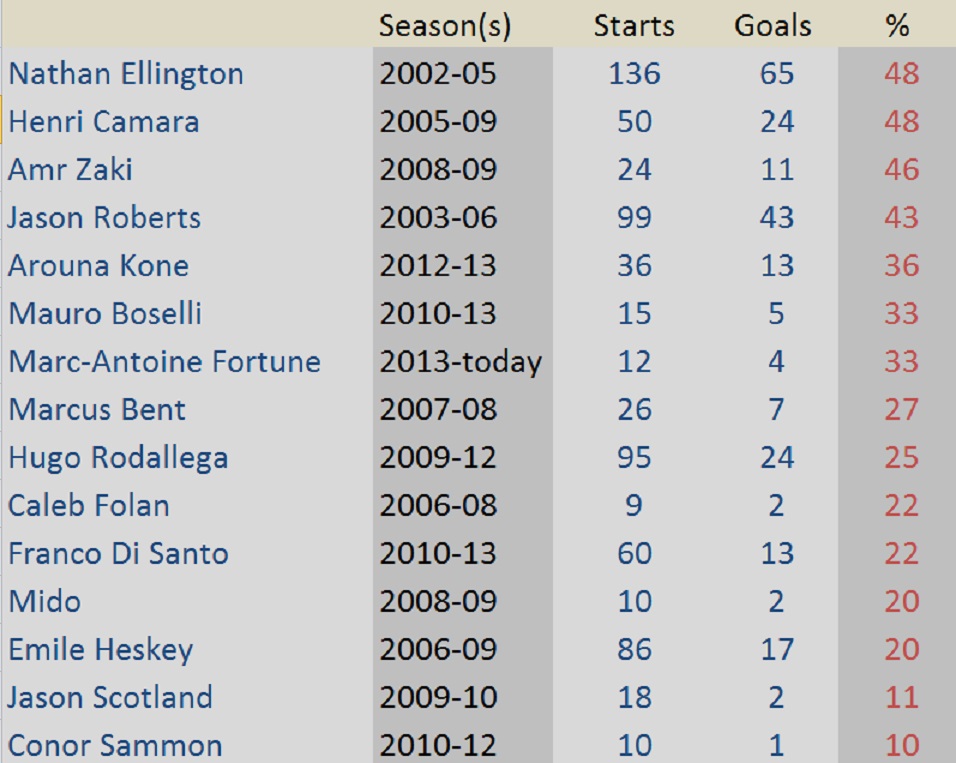The image size is (956, 763).
Task: Select the 2013-today season cell
Action: click(460, 361)
